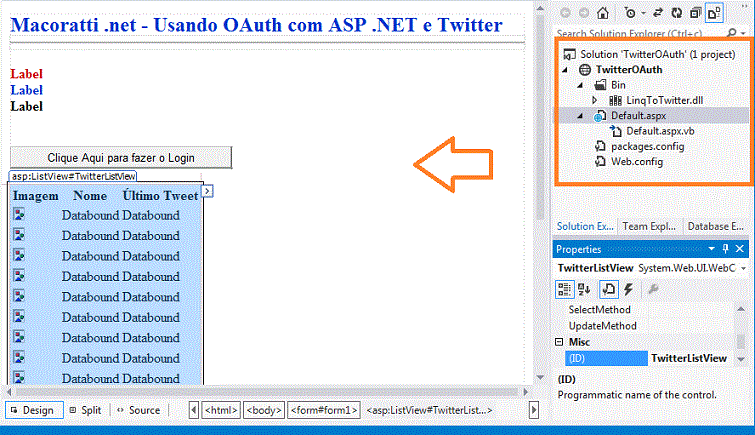Switch to Database Explorer tab
This screenshot has width=755, height=435.
pyautogui.click(x=715, y=226)
